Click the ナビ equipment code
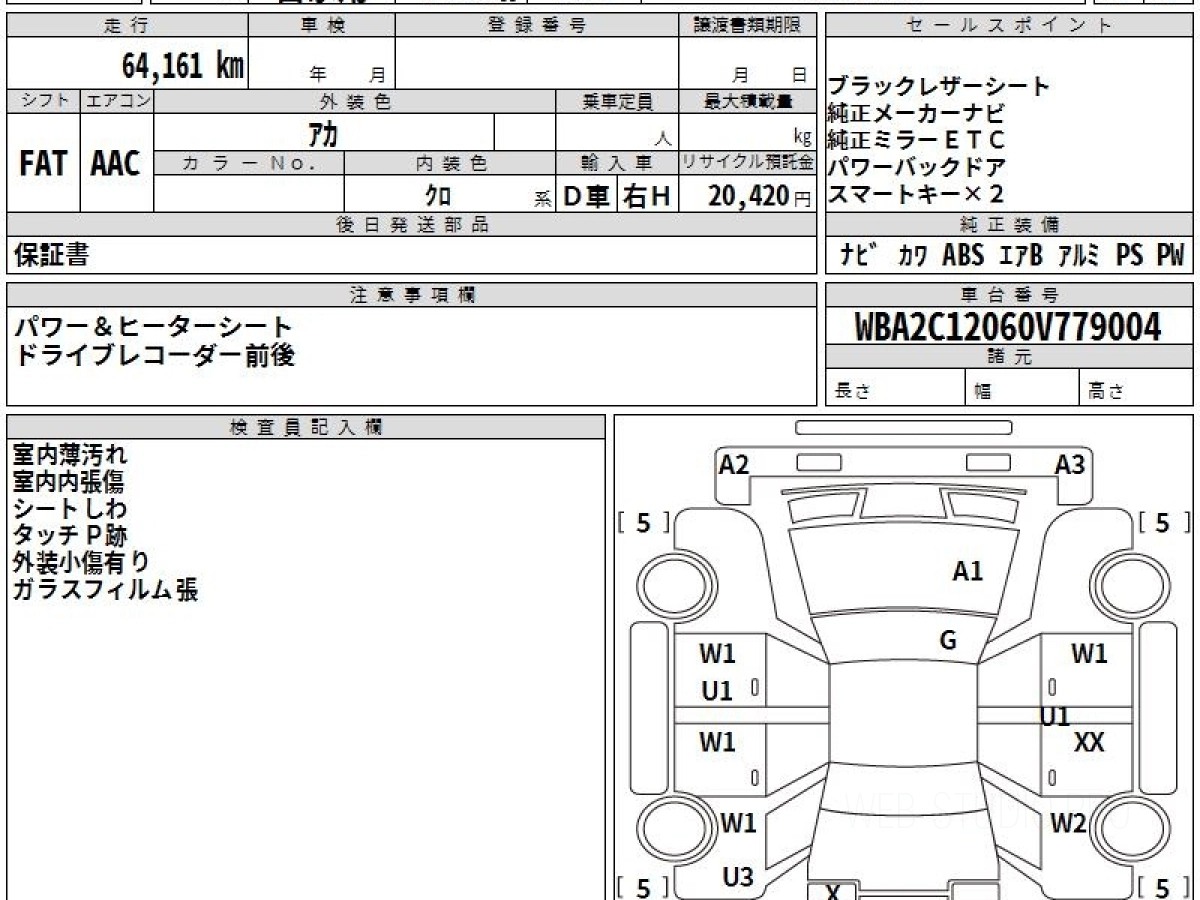 [x=859, y=255]
